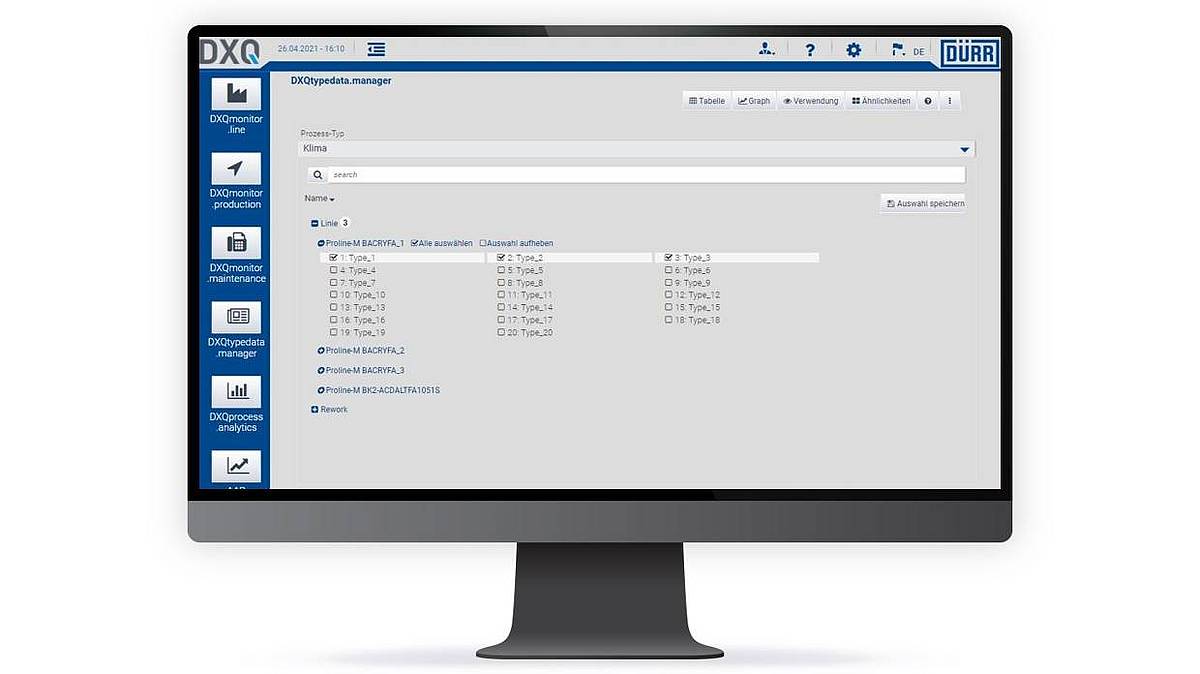Check the 4: Type_4 checkbox
This screenshot has width=1200, height=674.
pyautogui.click(x=333, y=271)
